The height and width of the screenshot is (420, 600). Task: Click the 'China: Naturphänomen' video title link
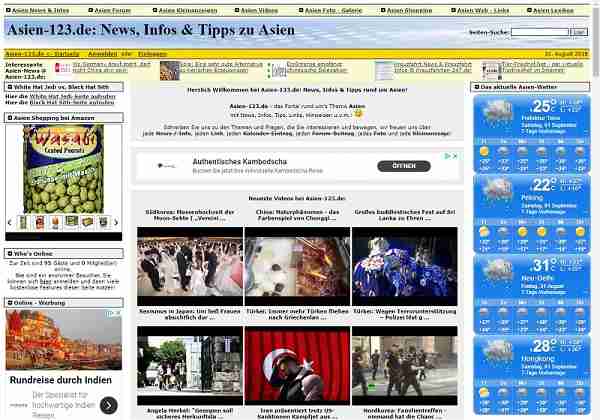point(297,215)
